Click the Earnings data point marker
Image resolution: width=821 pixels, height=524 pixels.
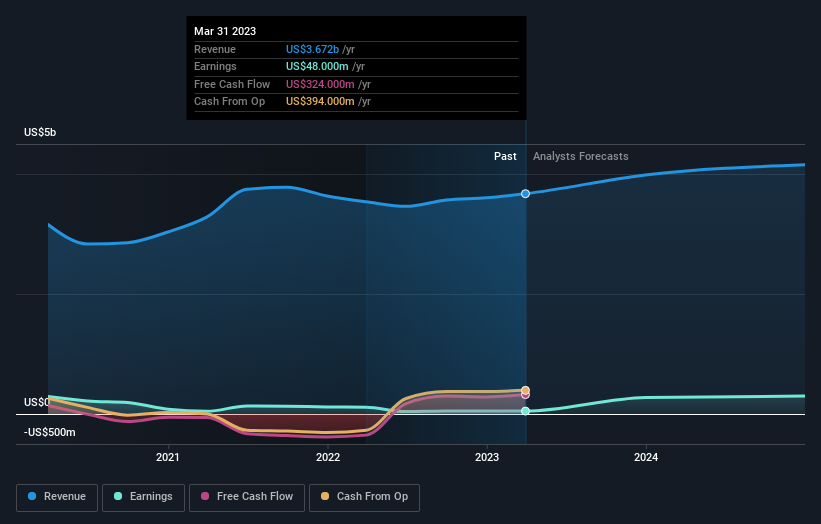click(525, 411)
